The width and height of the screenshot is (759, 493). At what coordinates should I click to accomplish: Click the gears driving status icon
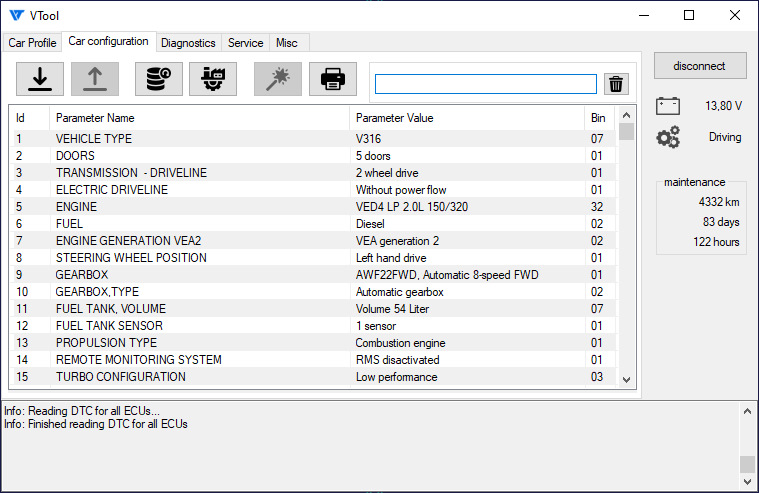coord(668,137)
